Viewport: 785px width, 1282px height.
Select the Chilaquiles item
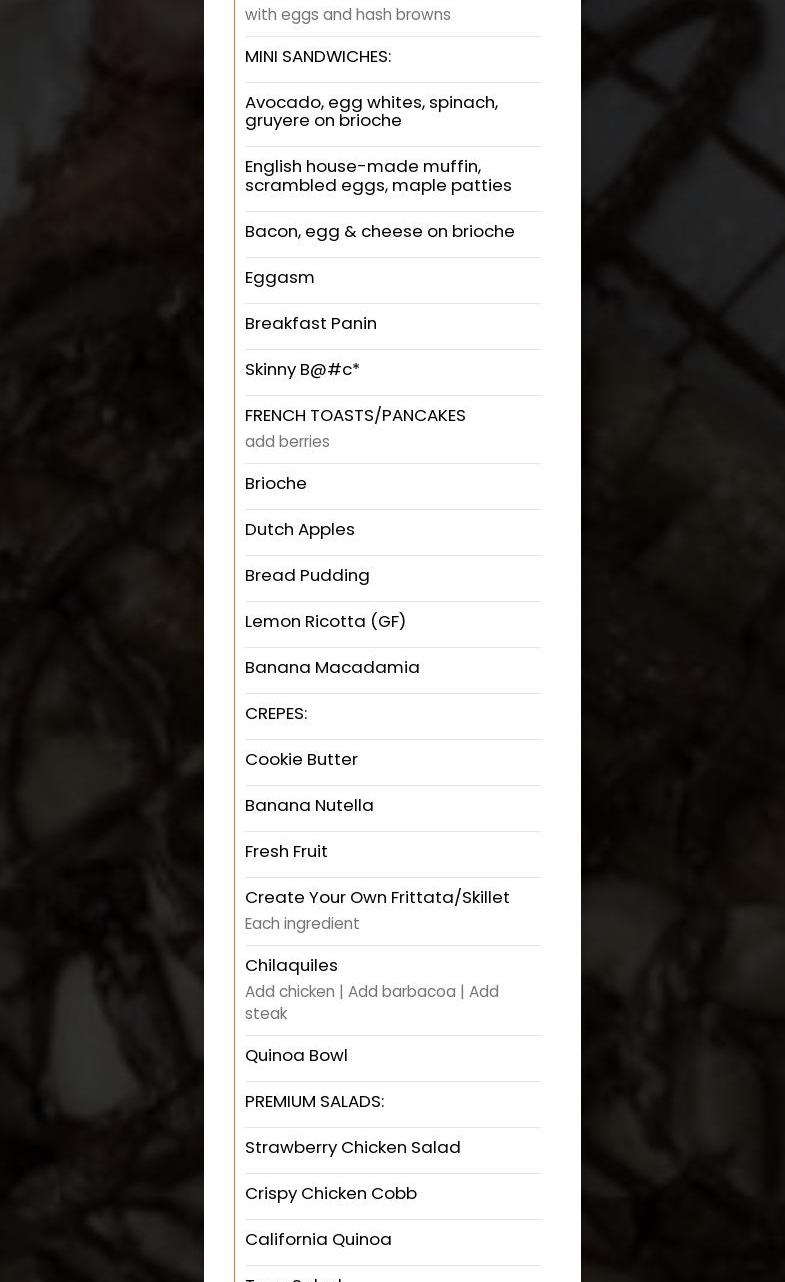click(x=291, y=966)
